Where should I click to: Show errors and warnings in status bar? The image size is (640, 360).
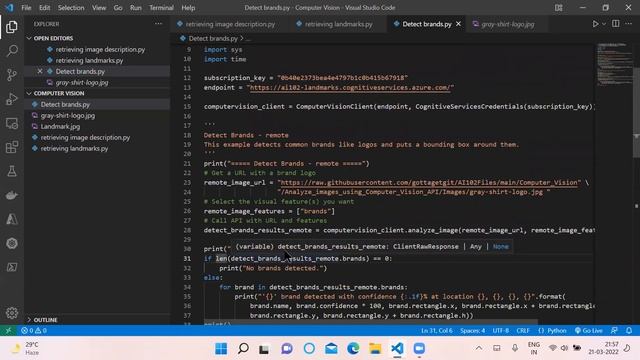pyautogui.click(x=34, y=330)
